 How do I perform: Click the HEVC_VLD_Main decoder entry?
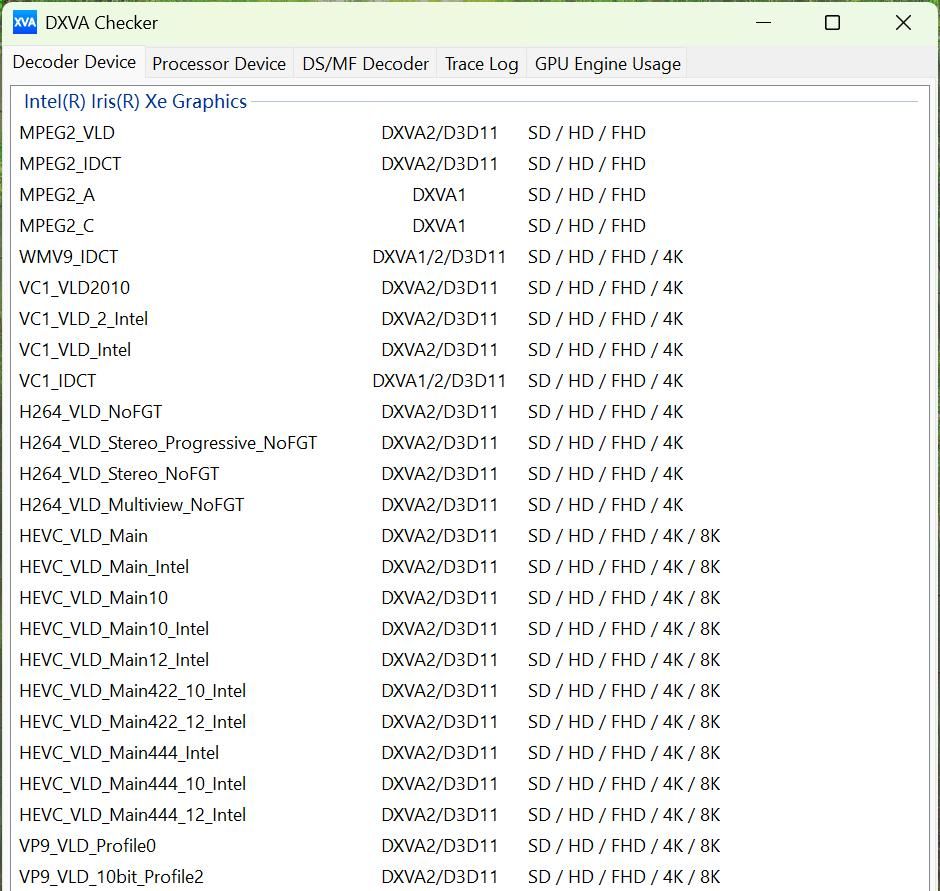[84, 536]
